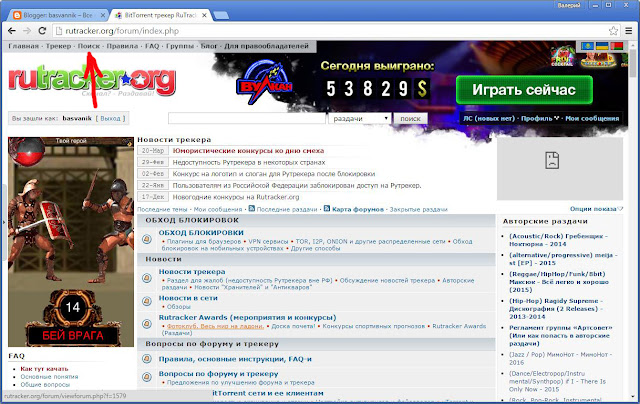Open FAQ in the top menu
This screenshot has height=404, width=640.
pyautogui.click(x=152, y=46)
